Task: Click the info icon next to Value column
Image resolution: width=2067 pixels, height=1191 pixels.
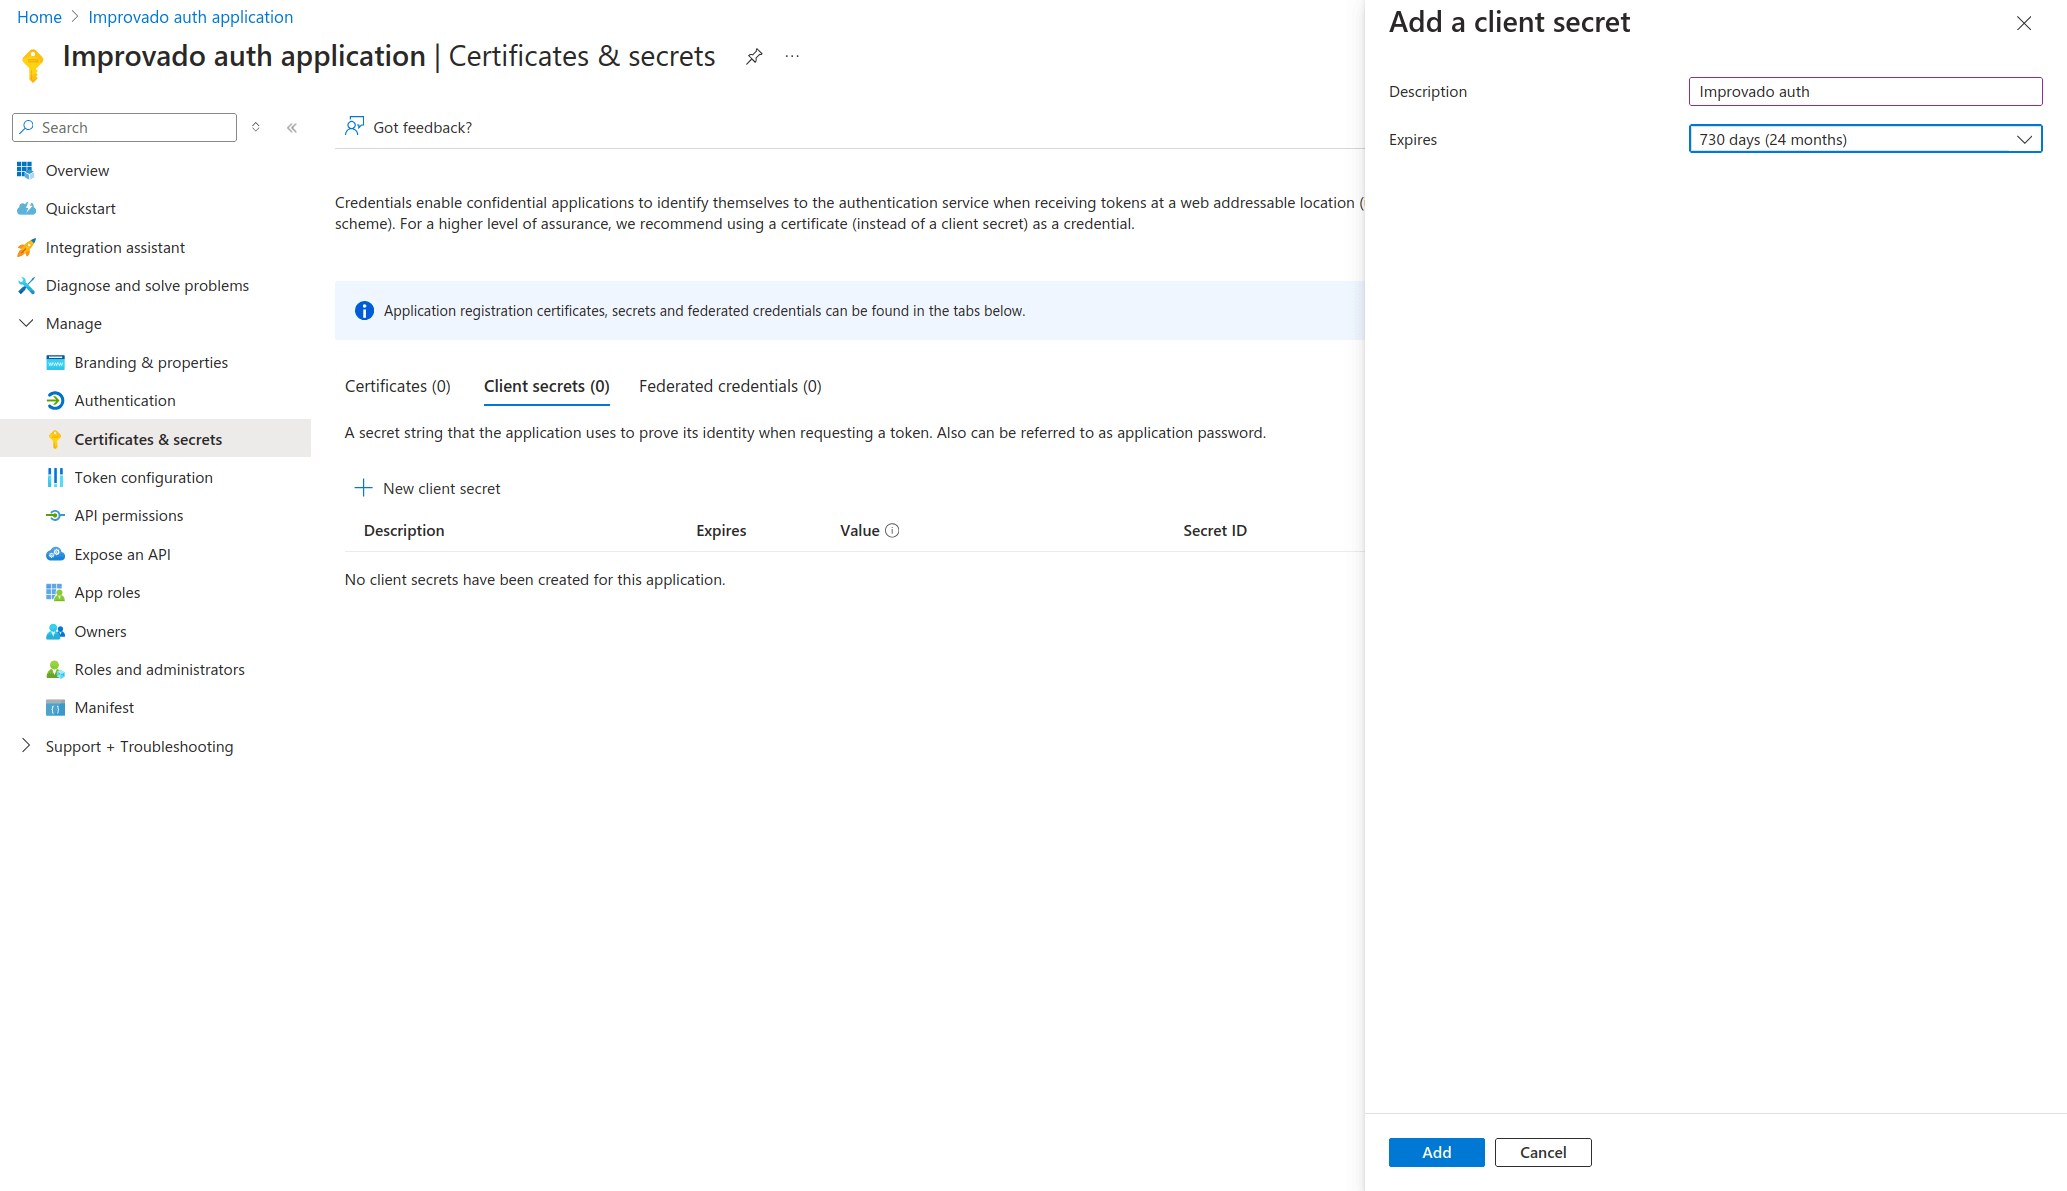Action: [x=892, y=531]
